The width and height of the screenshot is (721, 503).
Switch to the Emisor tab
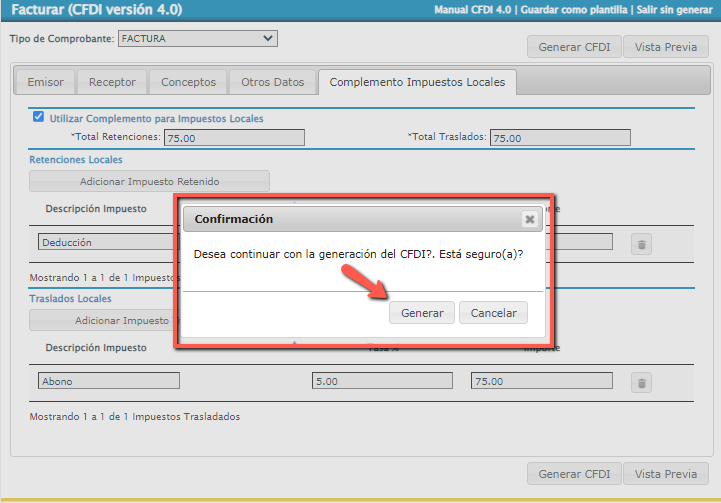[46, 82]
